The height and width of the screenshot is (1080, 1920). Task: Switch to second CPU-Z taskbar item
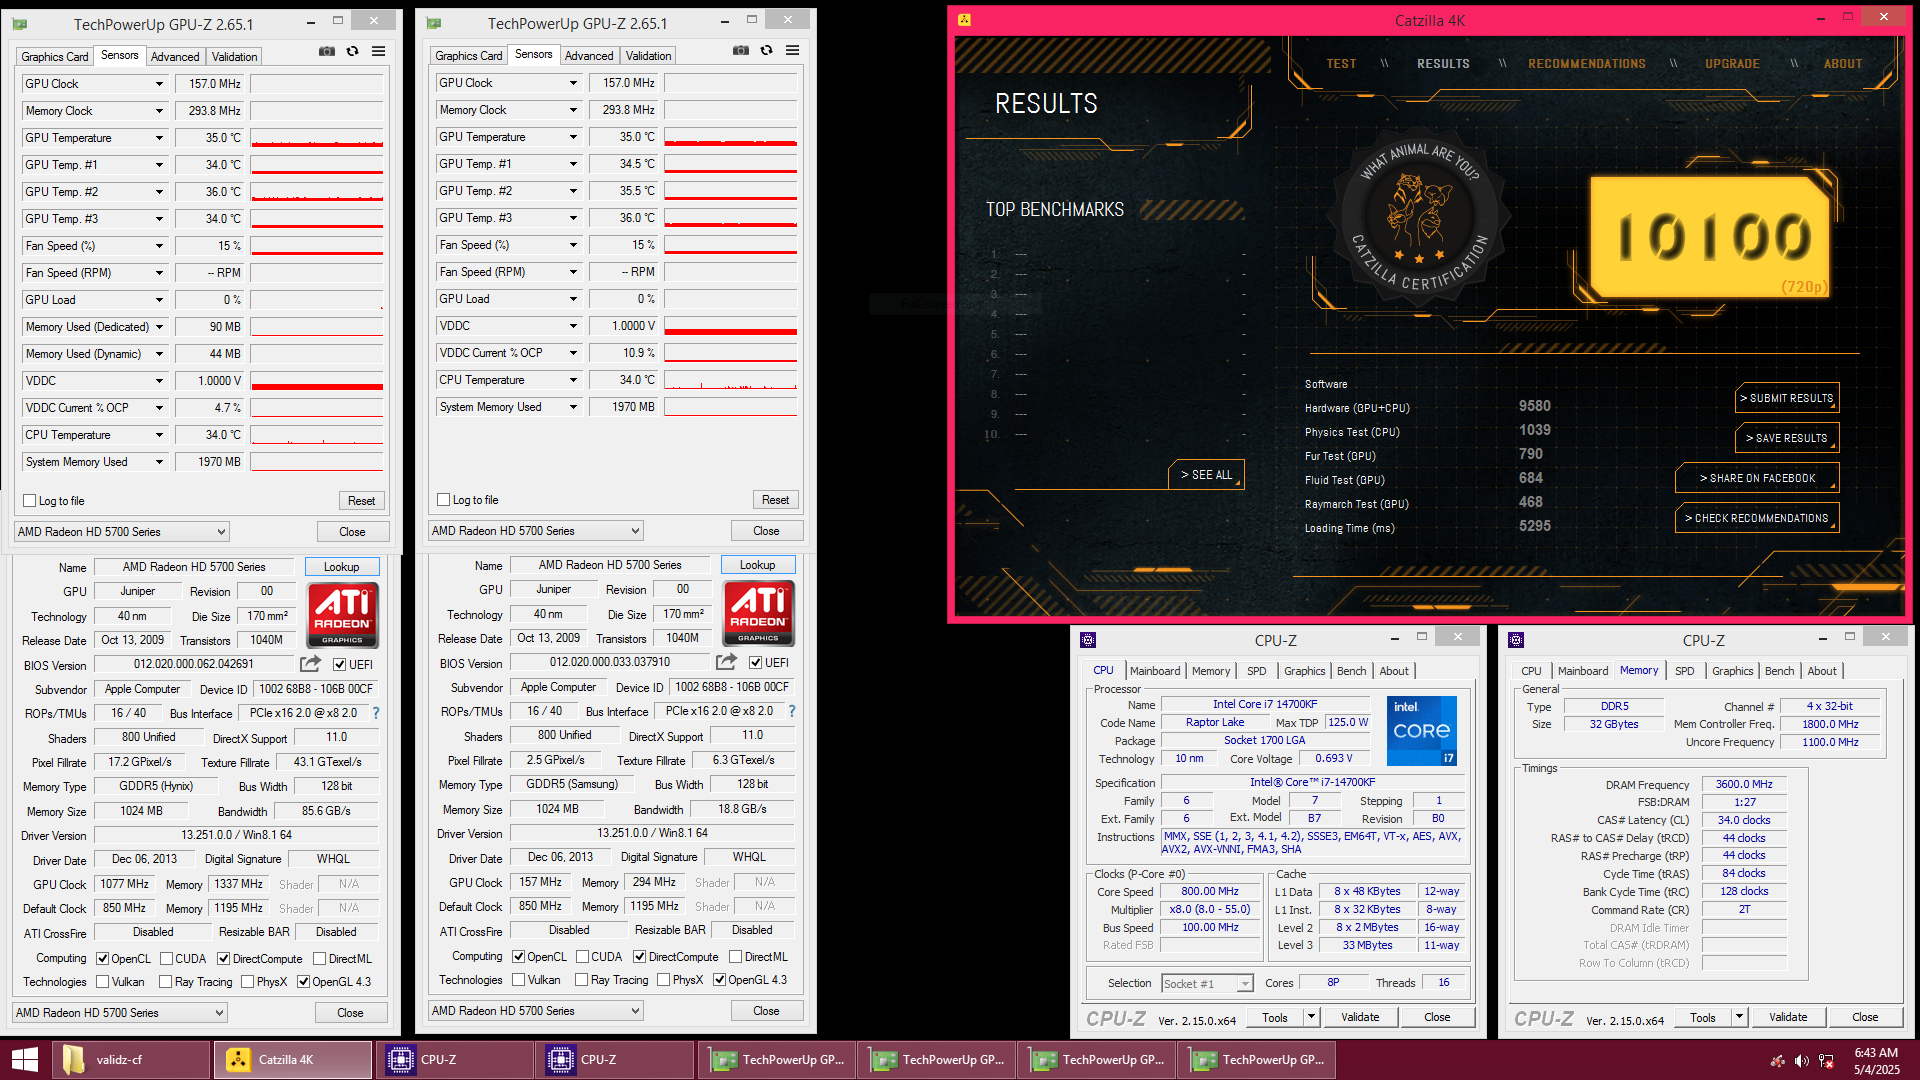[615, 1060]
